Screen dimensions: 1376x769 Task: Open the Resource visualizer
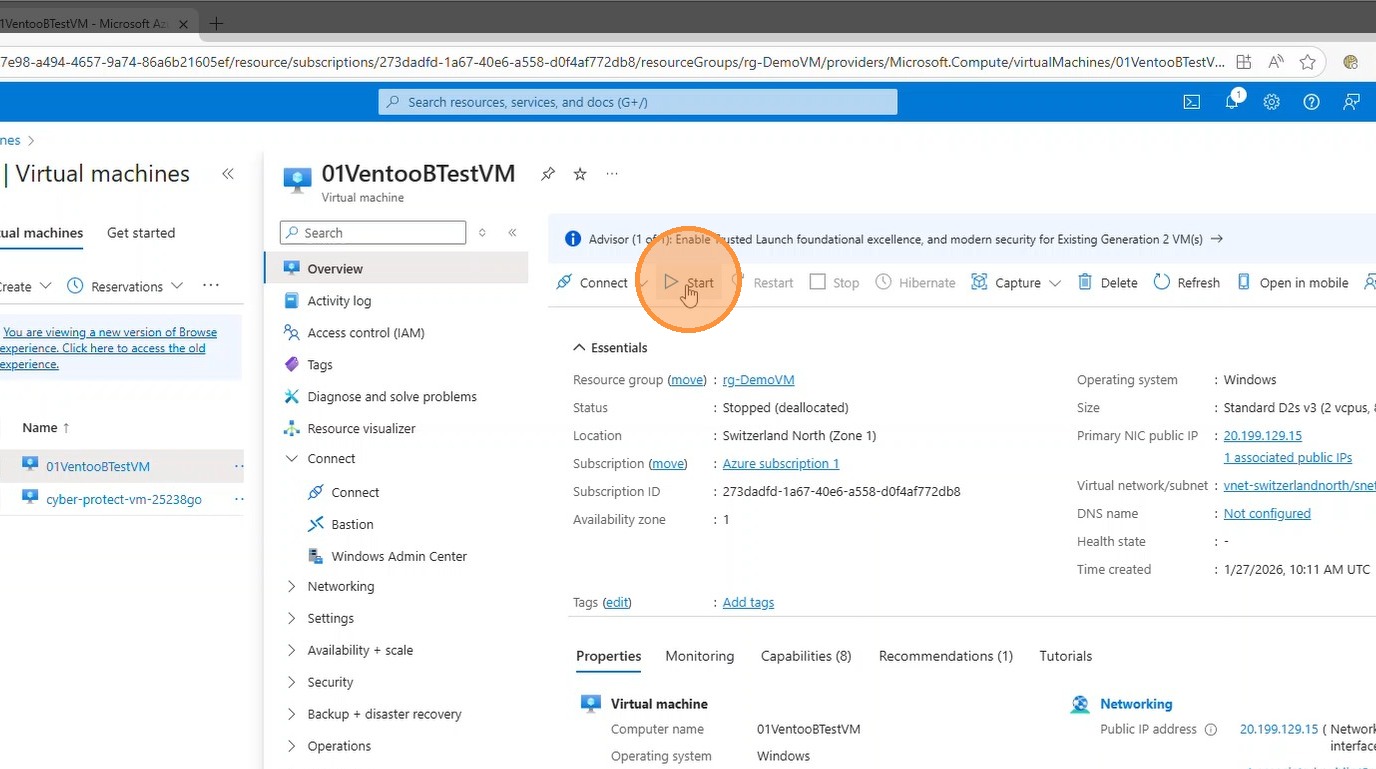click(x=361, y=429)
